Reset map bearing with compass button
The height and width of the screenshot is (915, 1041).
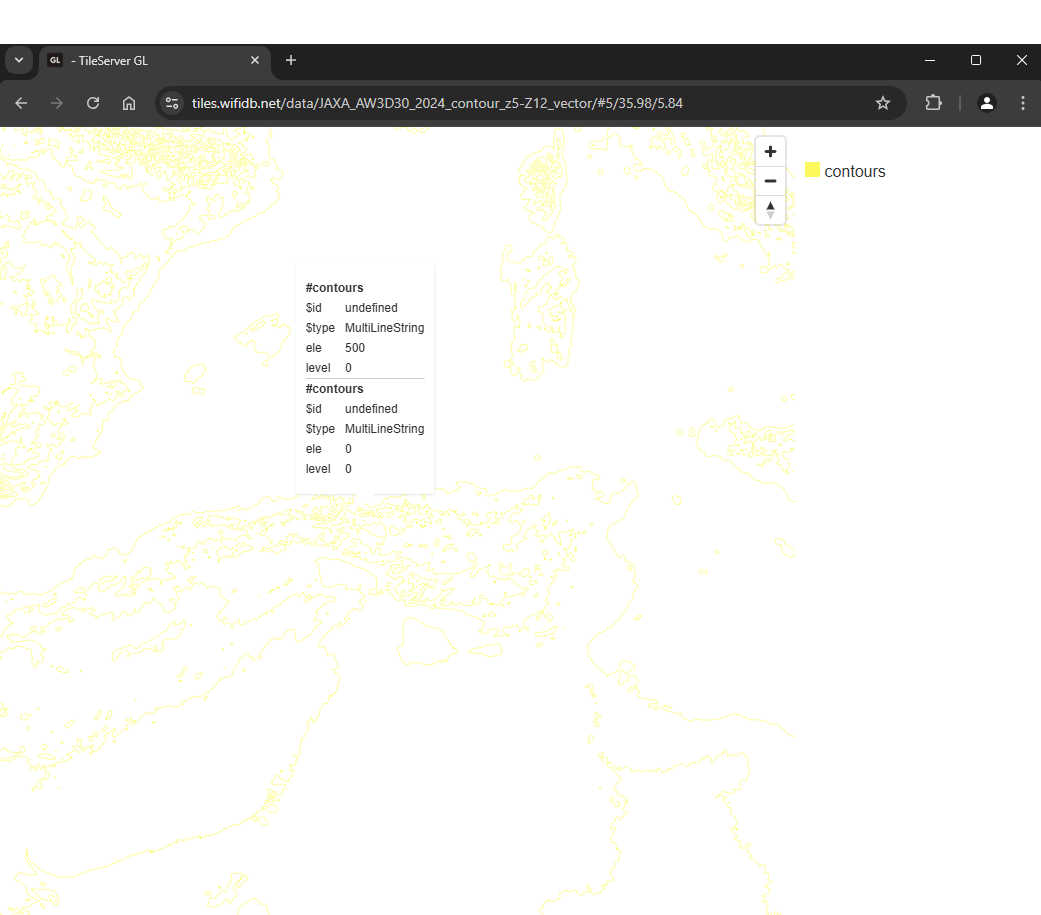tap(770, 210)
